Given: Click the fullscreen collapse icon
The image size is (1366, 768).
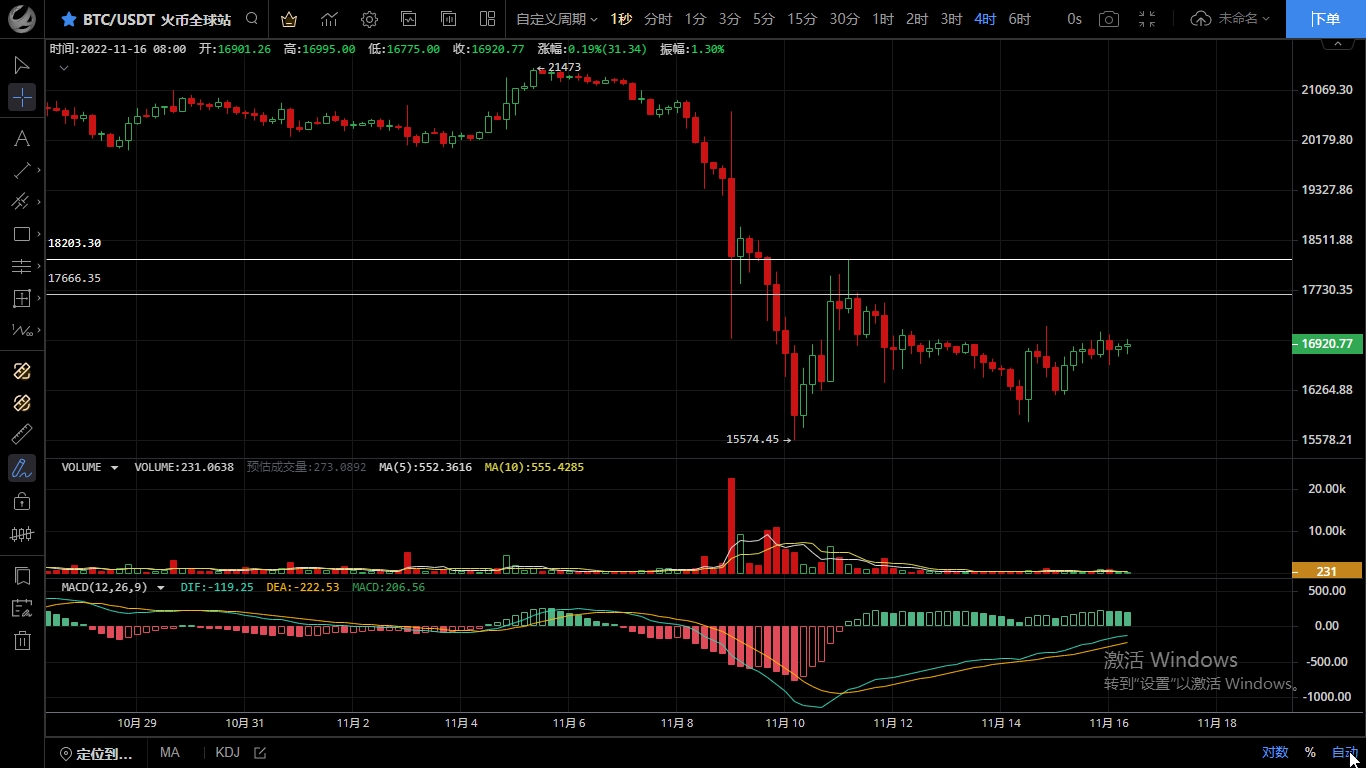Looking at the screenshot, I should pos(1147,19).
